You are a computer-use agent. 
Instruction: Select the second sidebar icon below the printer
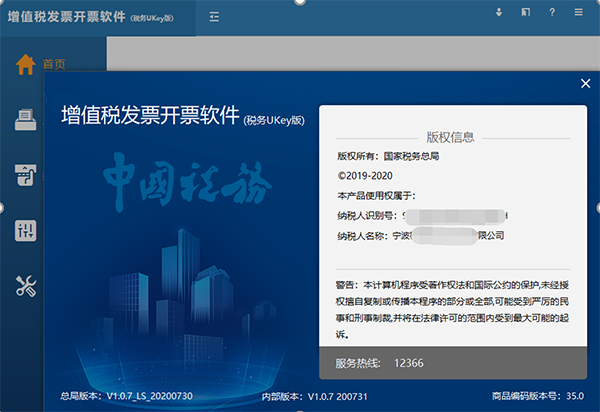(x=25, y=176)
